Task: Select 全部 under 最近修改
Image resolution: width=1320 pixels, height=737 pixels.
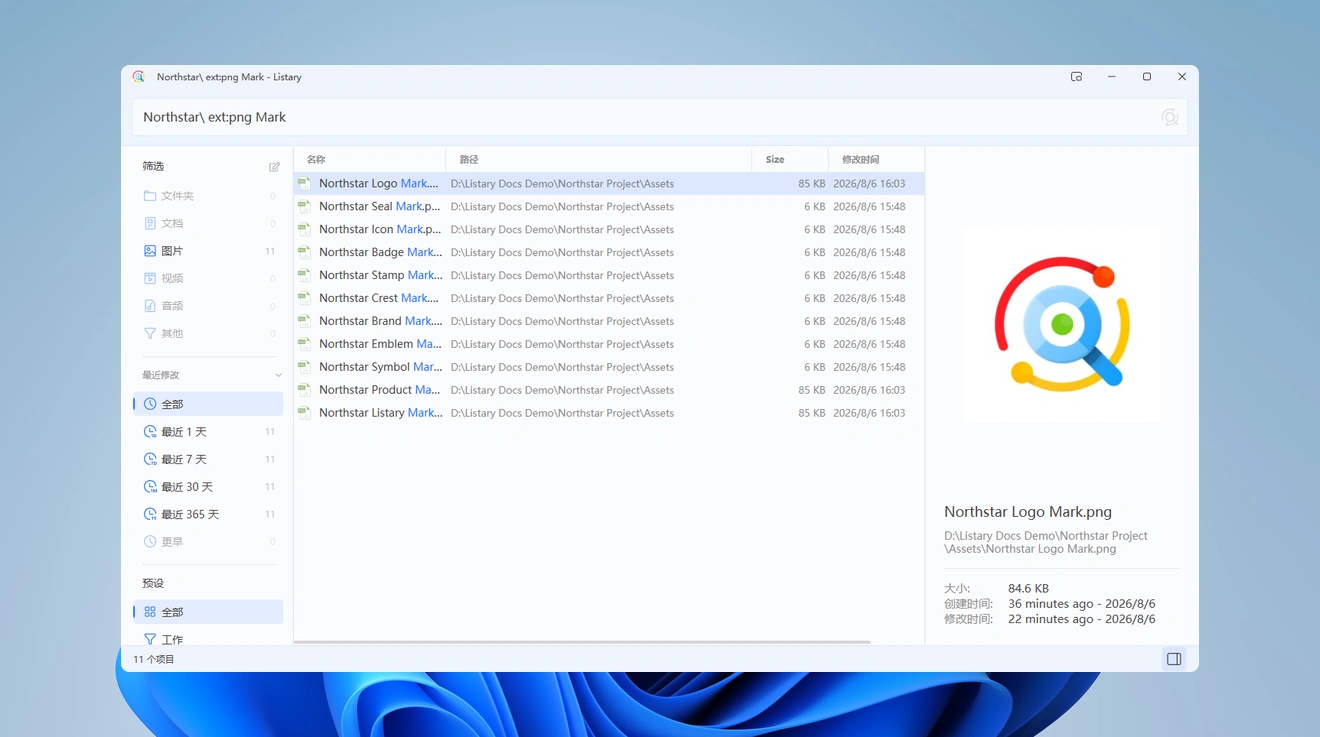Action: pyautogui.click(x=208, y=404)
